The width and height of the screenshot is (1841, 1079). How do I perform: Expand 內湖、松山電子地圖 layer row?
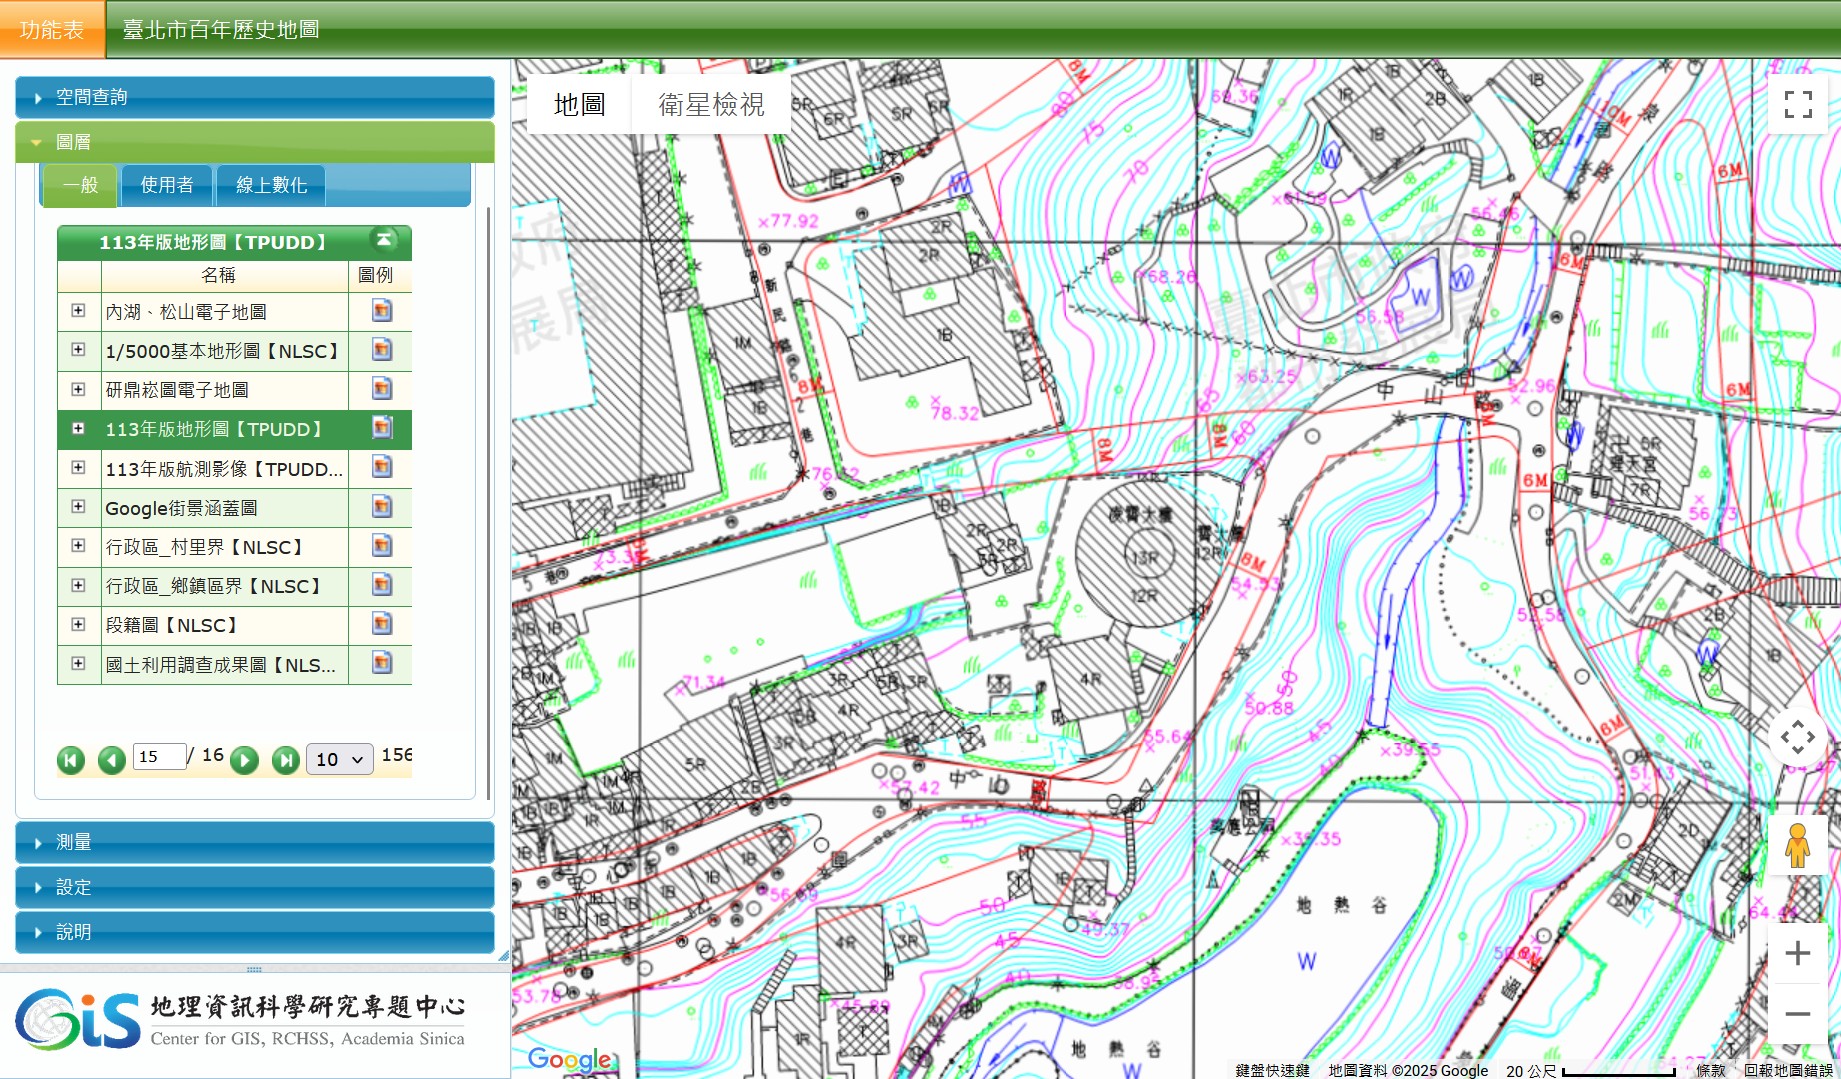78,311
